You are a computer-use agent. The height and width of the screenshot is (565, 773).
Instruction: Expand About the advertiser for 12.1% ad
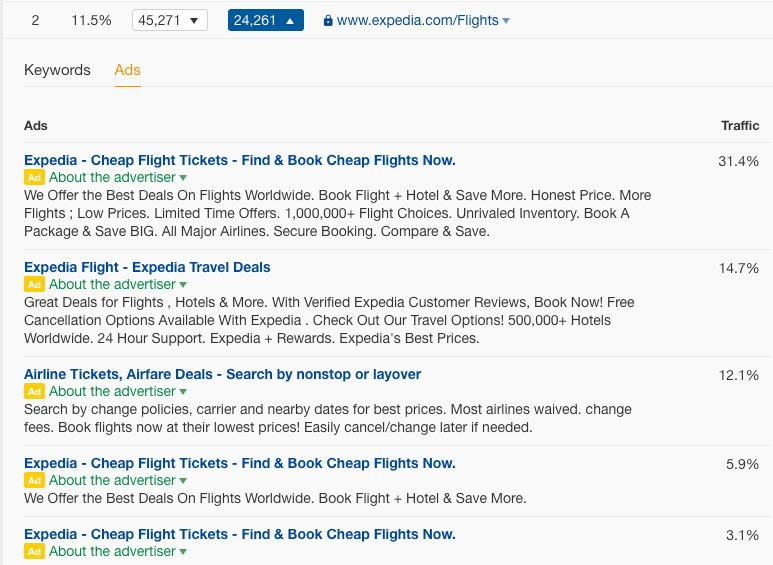pos(118,391)
